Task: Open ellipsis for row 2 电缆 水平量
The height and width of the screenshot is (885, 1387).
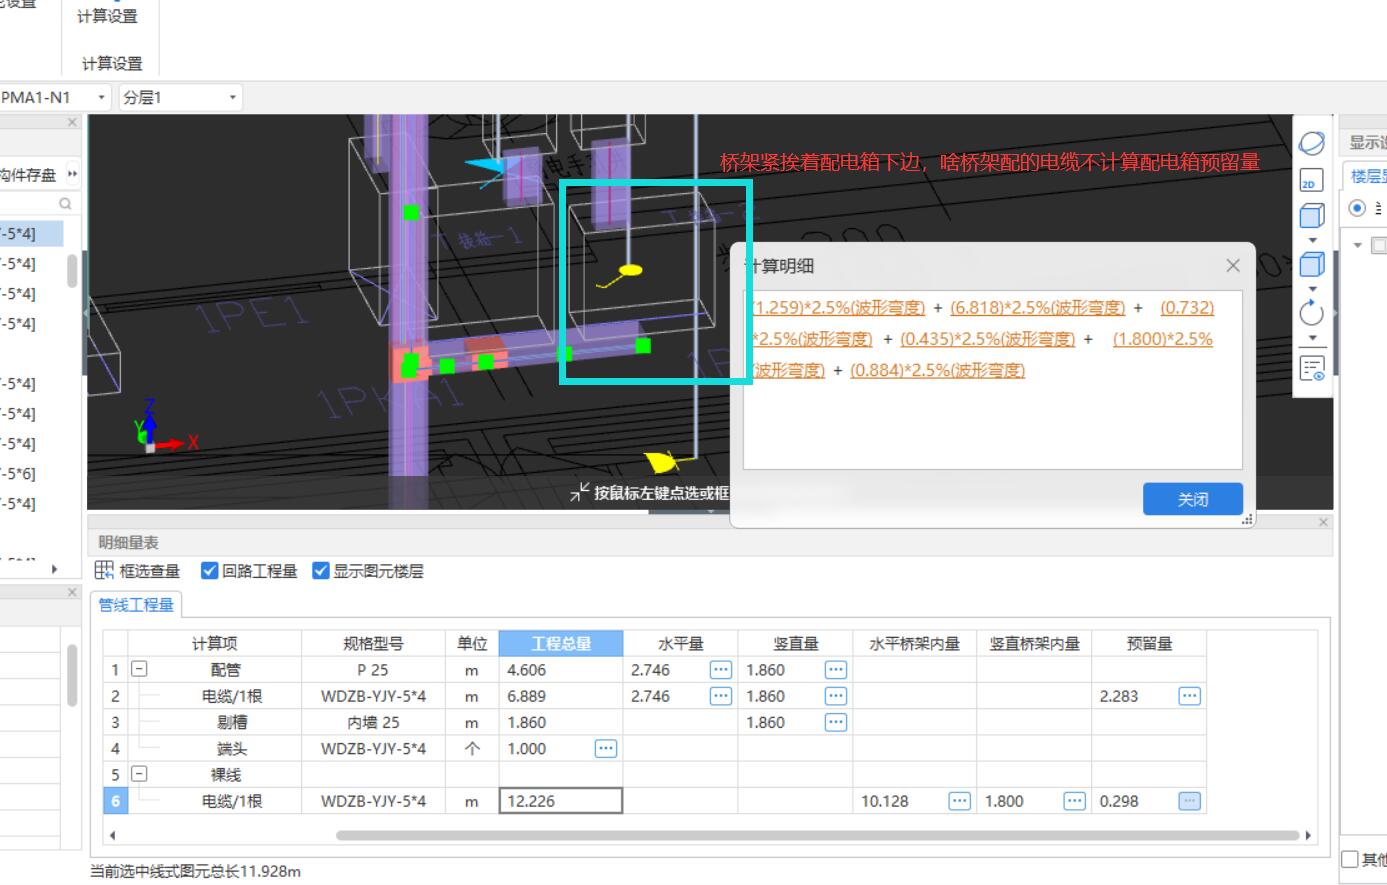Action: [x=720, y=696]
